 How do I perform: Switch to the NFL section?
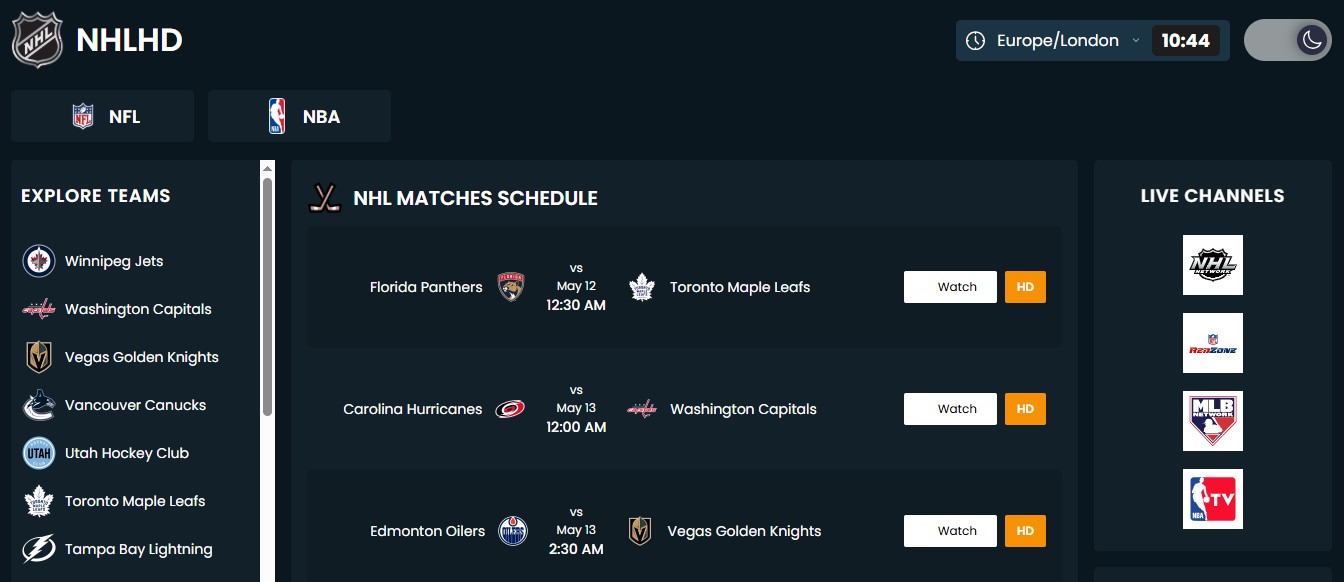tap(103, 116)
